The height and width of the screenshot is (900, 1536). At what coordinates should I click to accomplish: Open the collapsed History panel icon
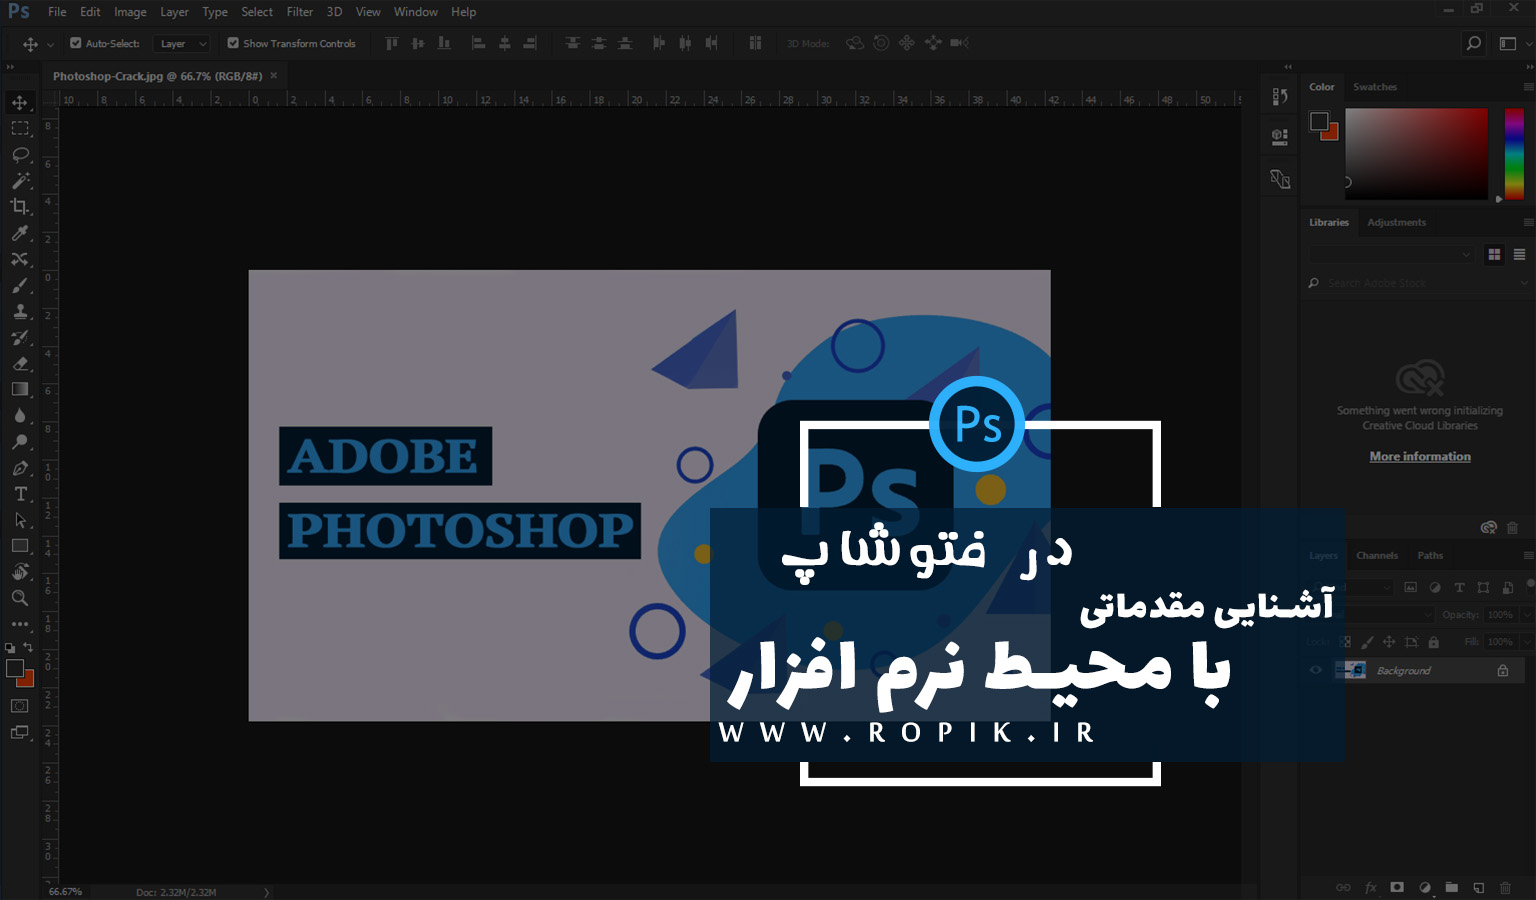point(1280,97)
